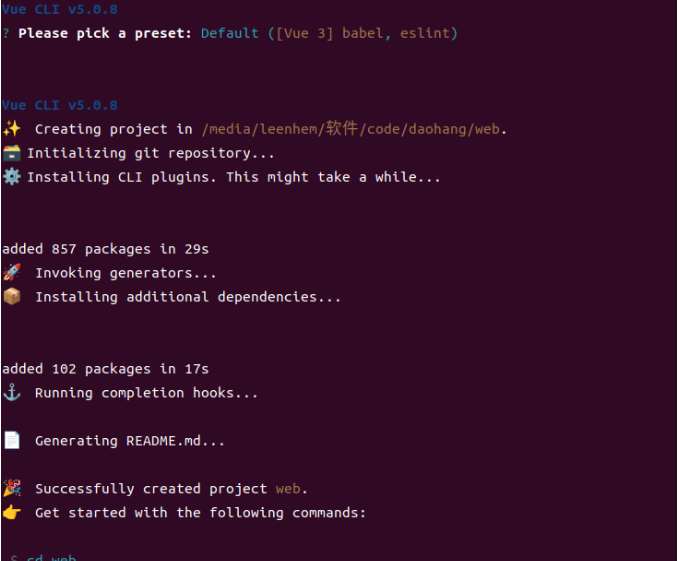Click the anchor emoji before Running completion hooks

12,392
